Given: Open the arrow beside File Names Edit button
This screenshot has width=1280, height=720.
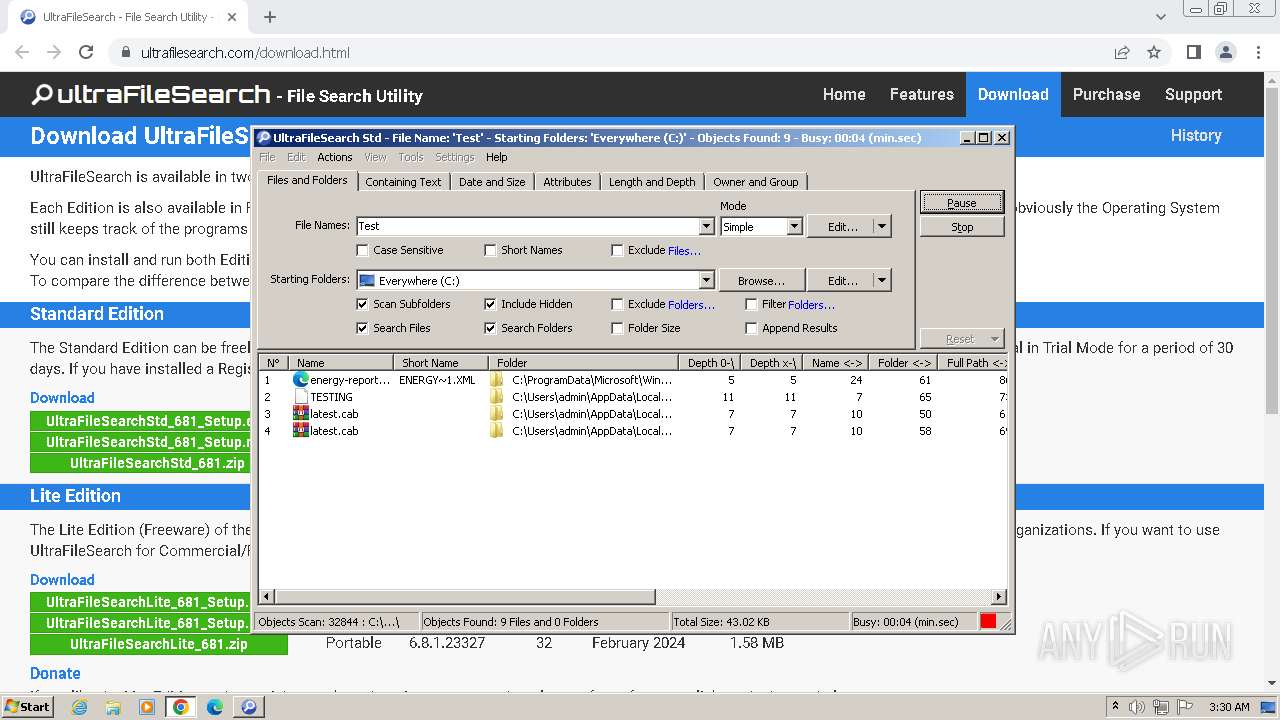Looking at the screenshot, I should point(882,227).
